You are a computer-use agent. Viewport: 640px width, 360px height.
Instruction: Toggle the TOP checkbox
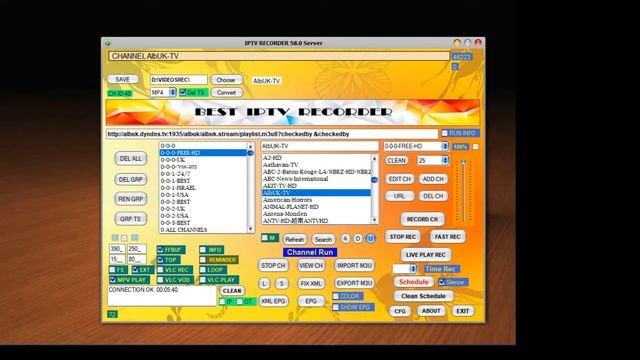(160, 260)
